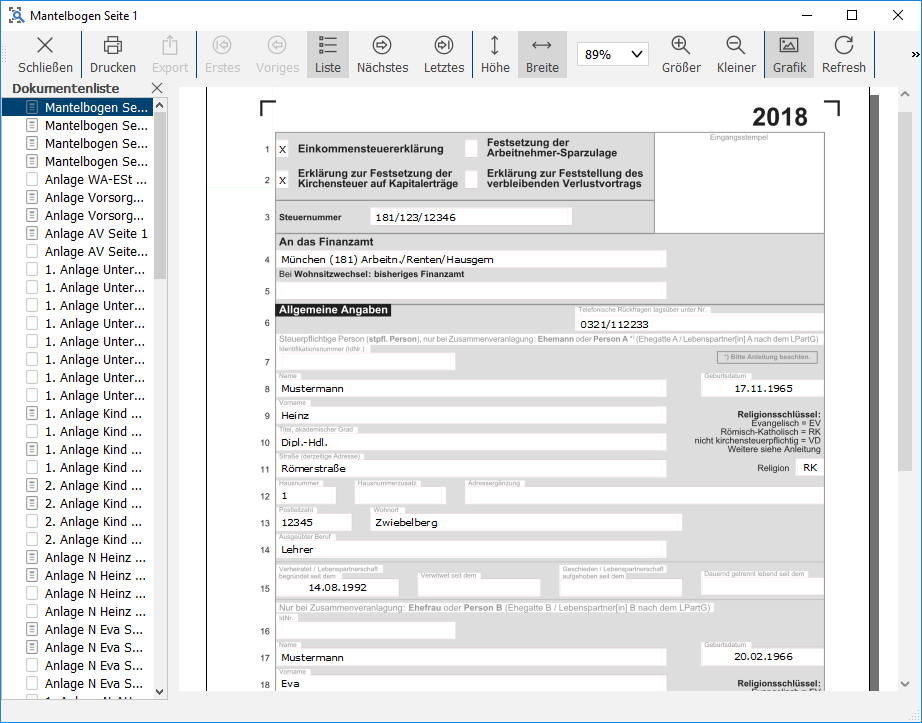The image size is (922, 723).
Task: Click the Hausnummer field with value 1
Action: click(x=306, y=496)
